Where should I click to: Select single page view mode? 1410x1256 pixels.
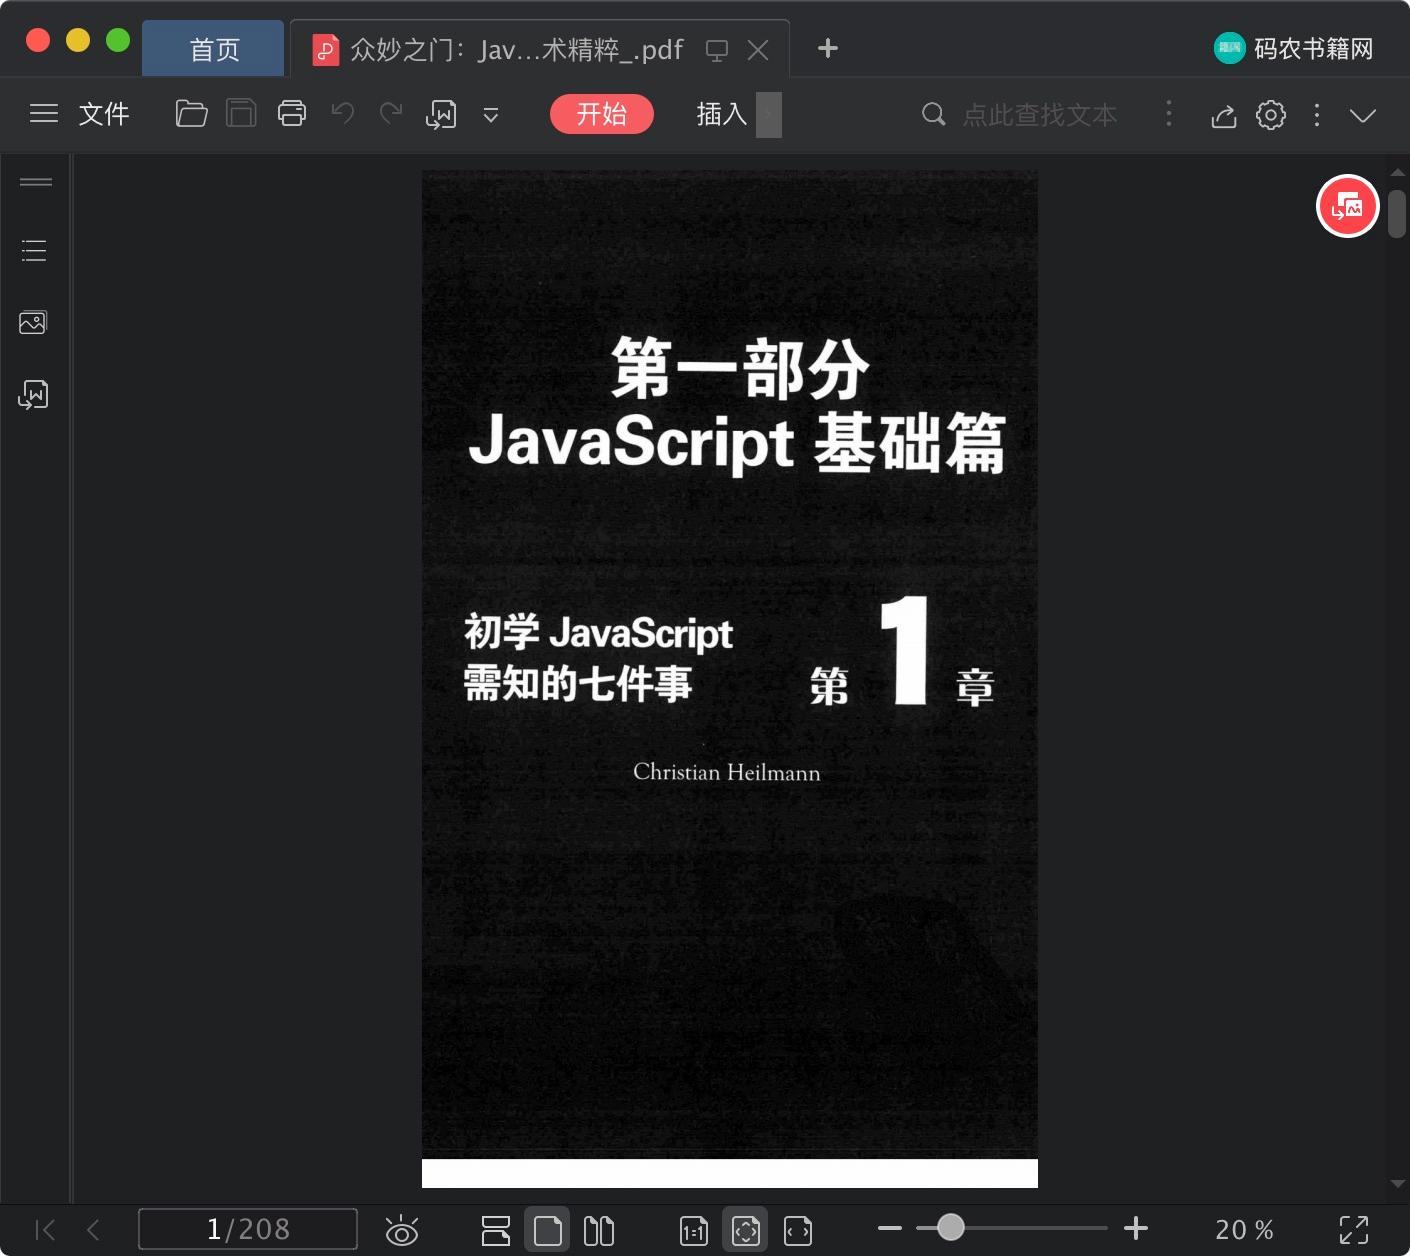pos(547,1230)
